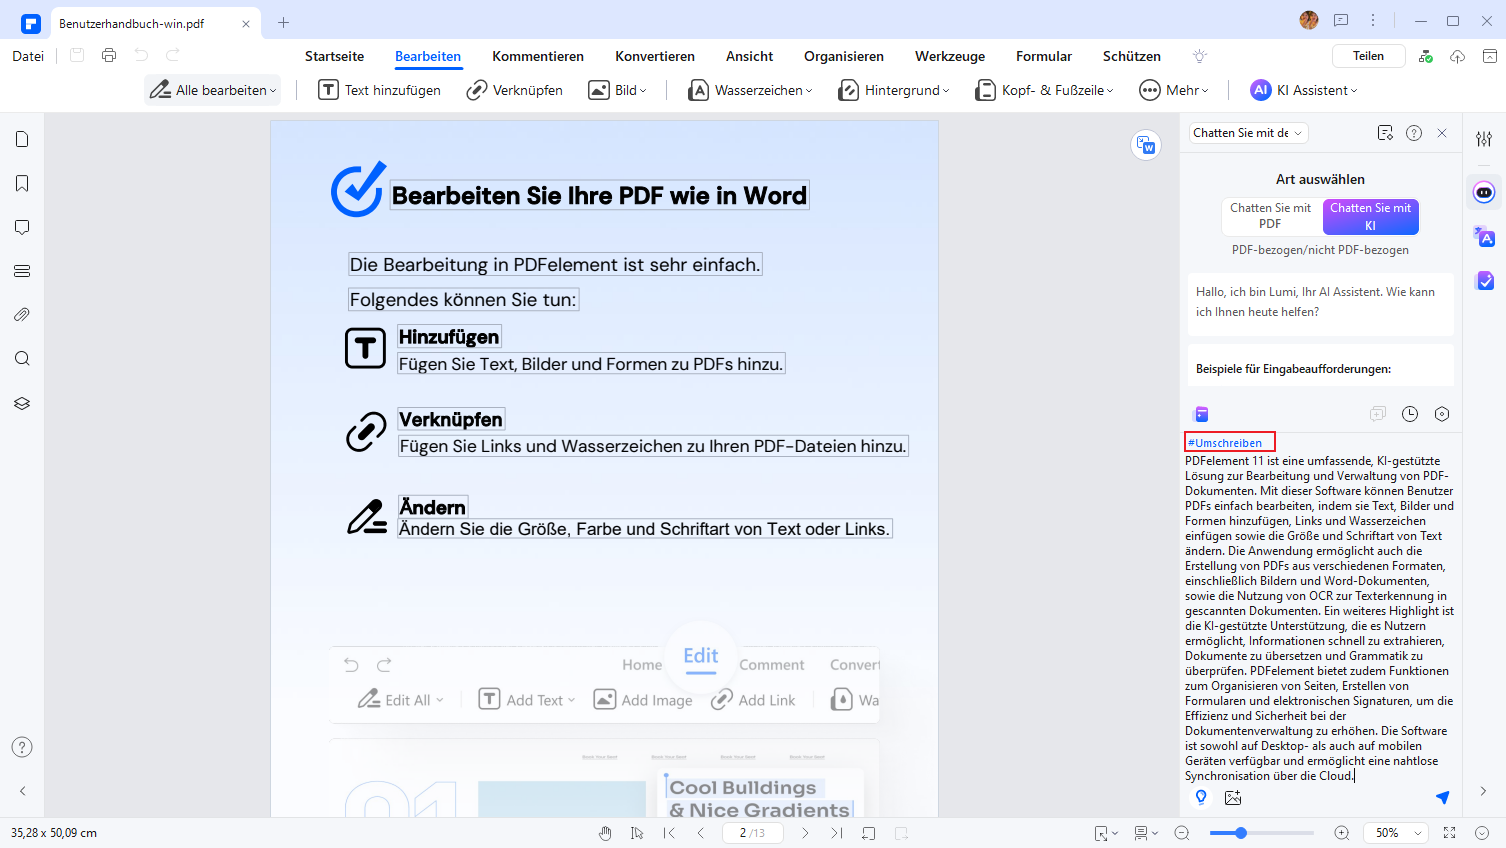Open the search panel magnifier icon
This screenshot has width=1506, height=848.
pos(22,359)
